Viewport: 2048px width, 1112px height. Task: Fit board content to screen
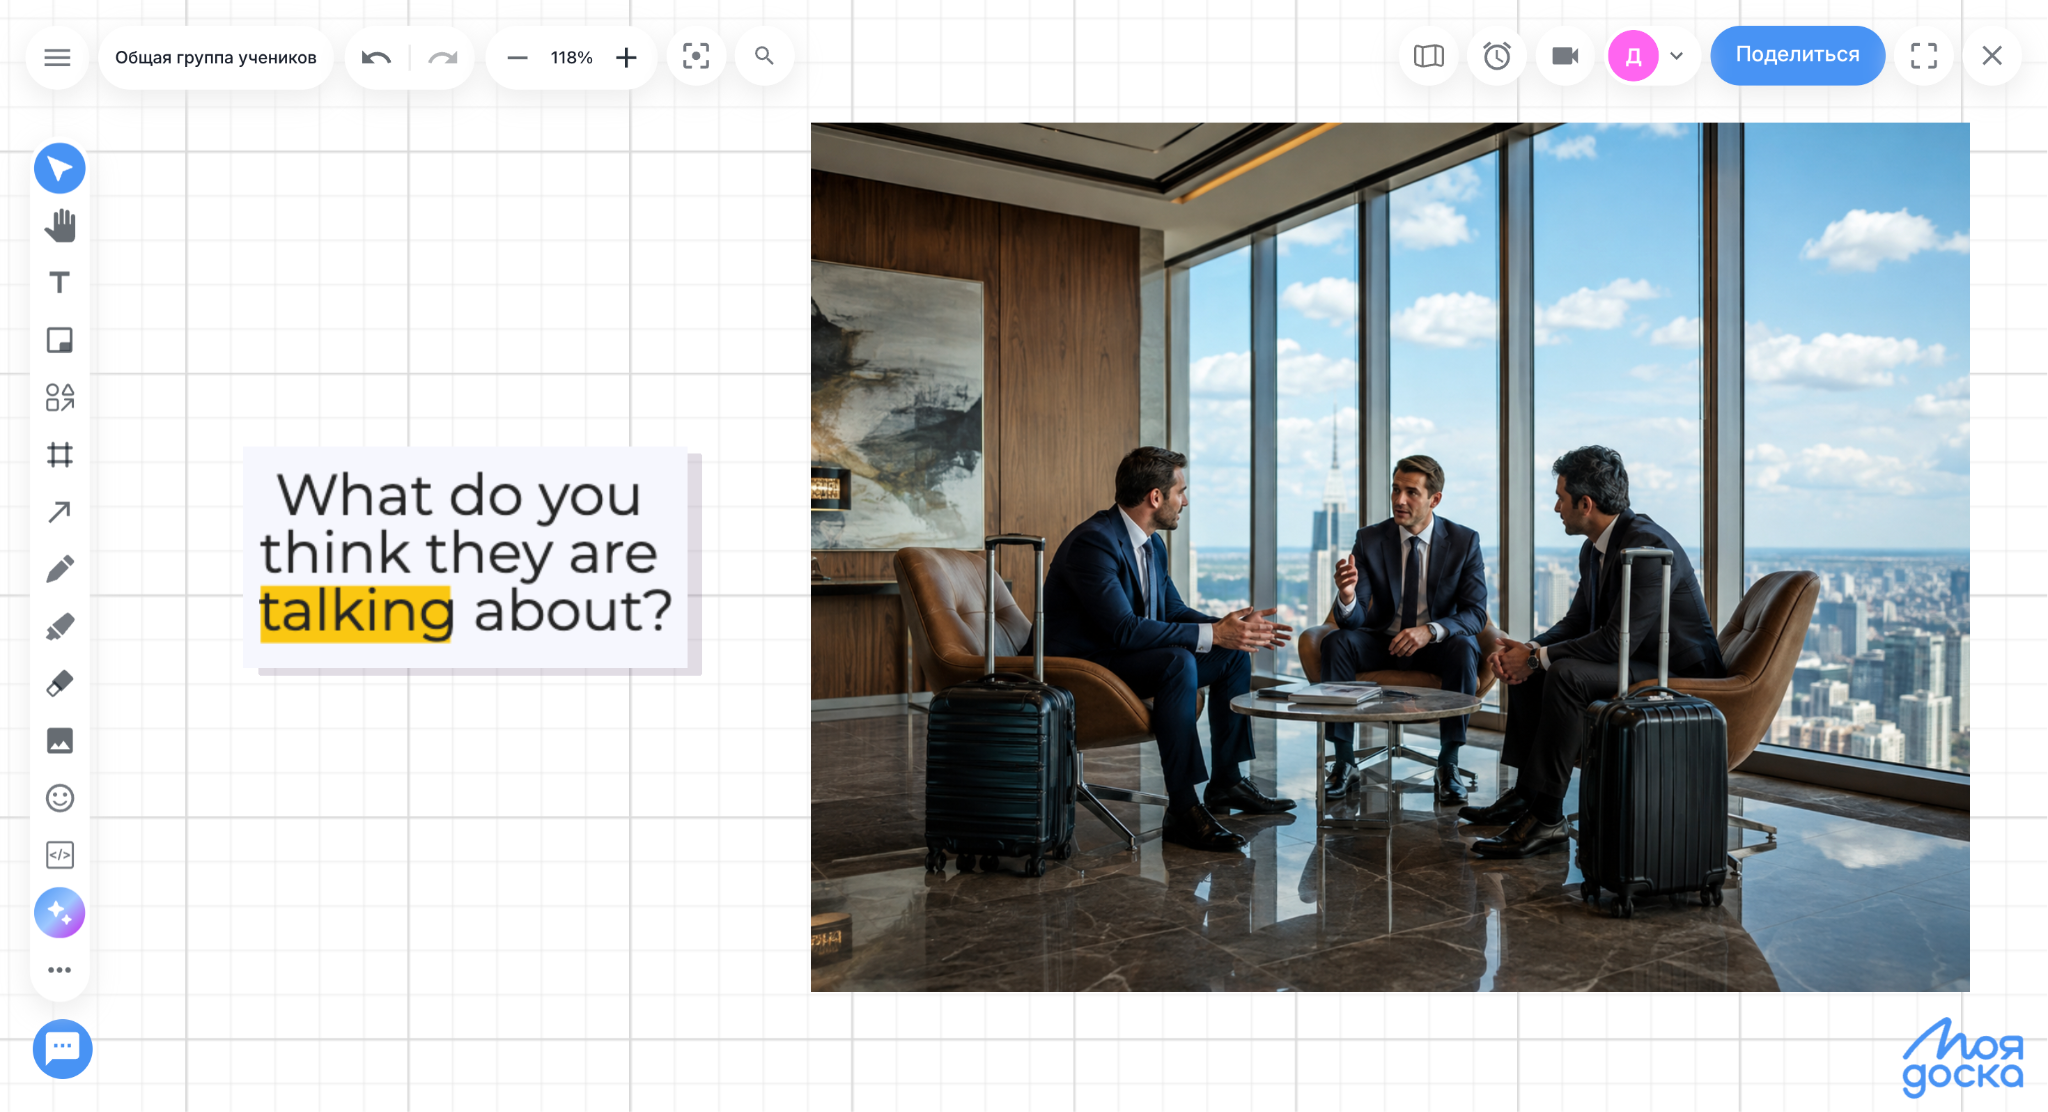tap(696, 56)
